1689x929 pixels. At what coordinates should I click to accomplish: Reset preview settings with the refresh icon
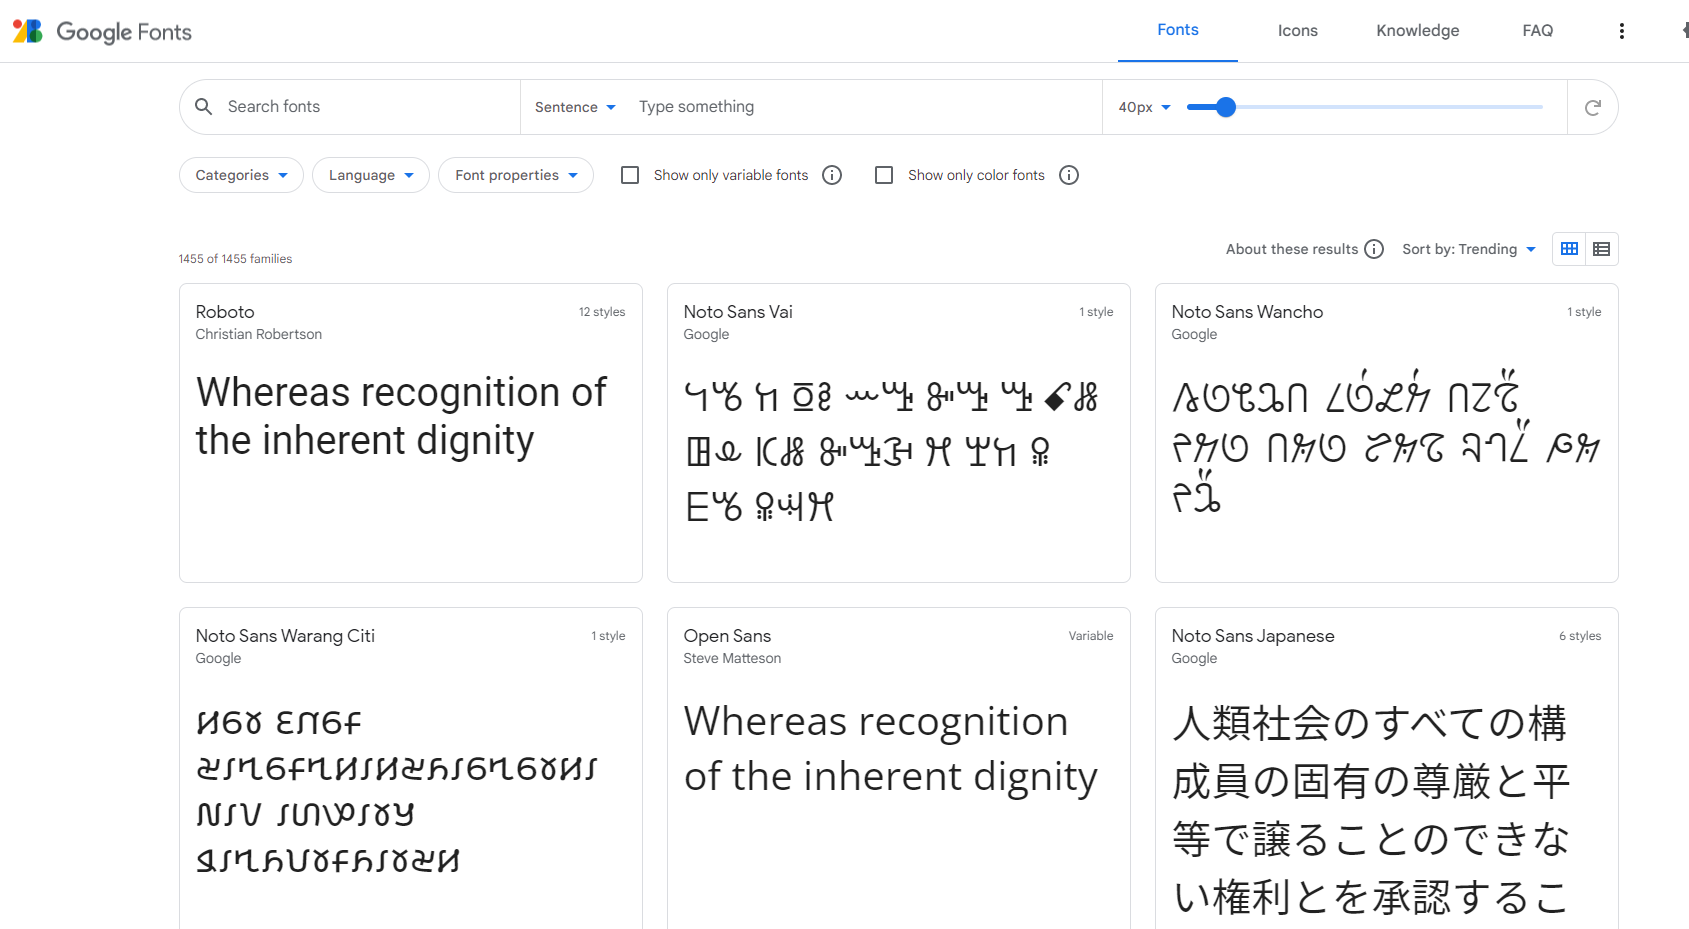pyautogui.click(x=1592, y=107)
